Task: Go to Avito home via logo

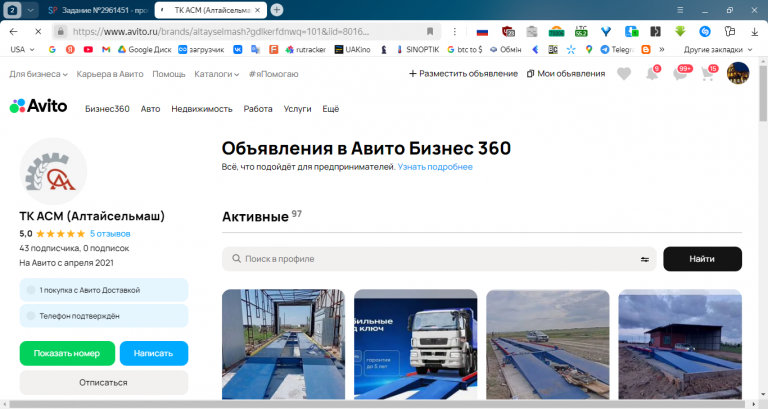Action: tap(38, 106)
